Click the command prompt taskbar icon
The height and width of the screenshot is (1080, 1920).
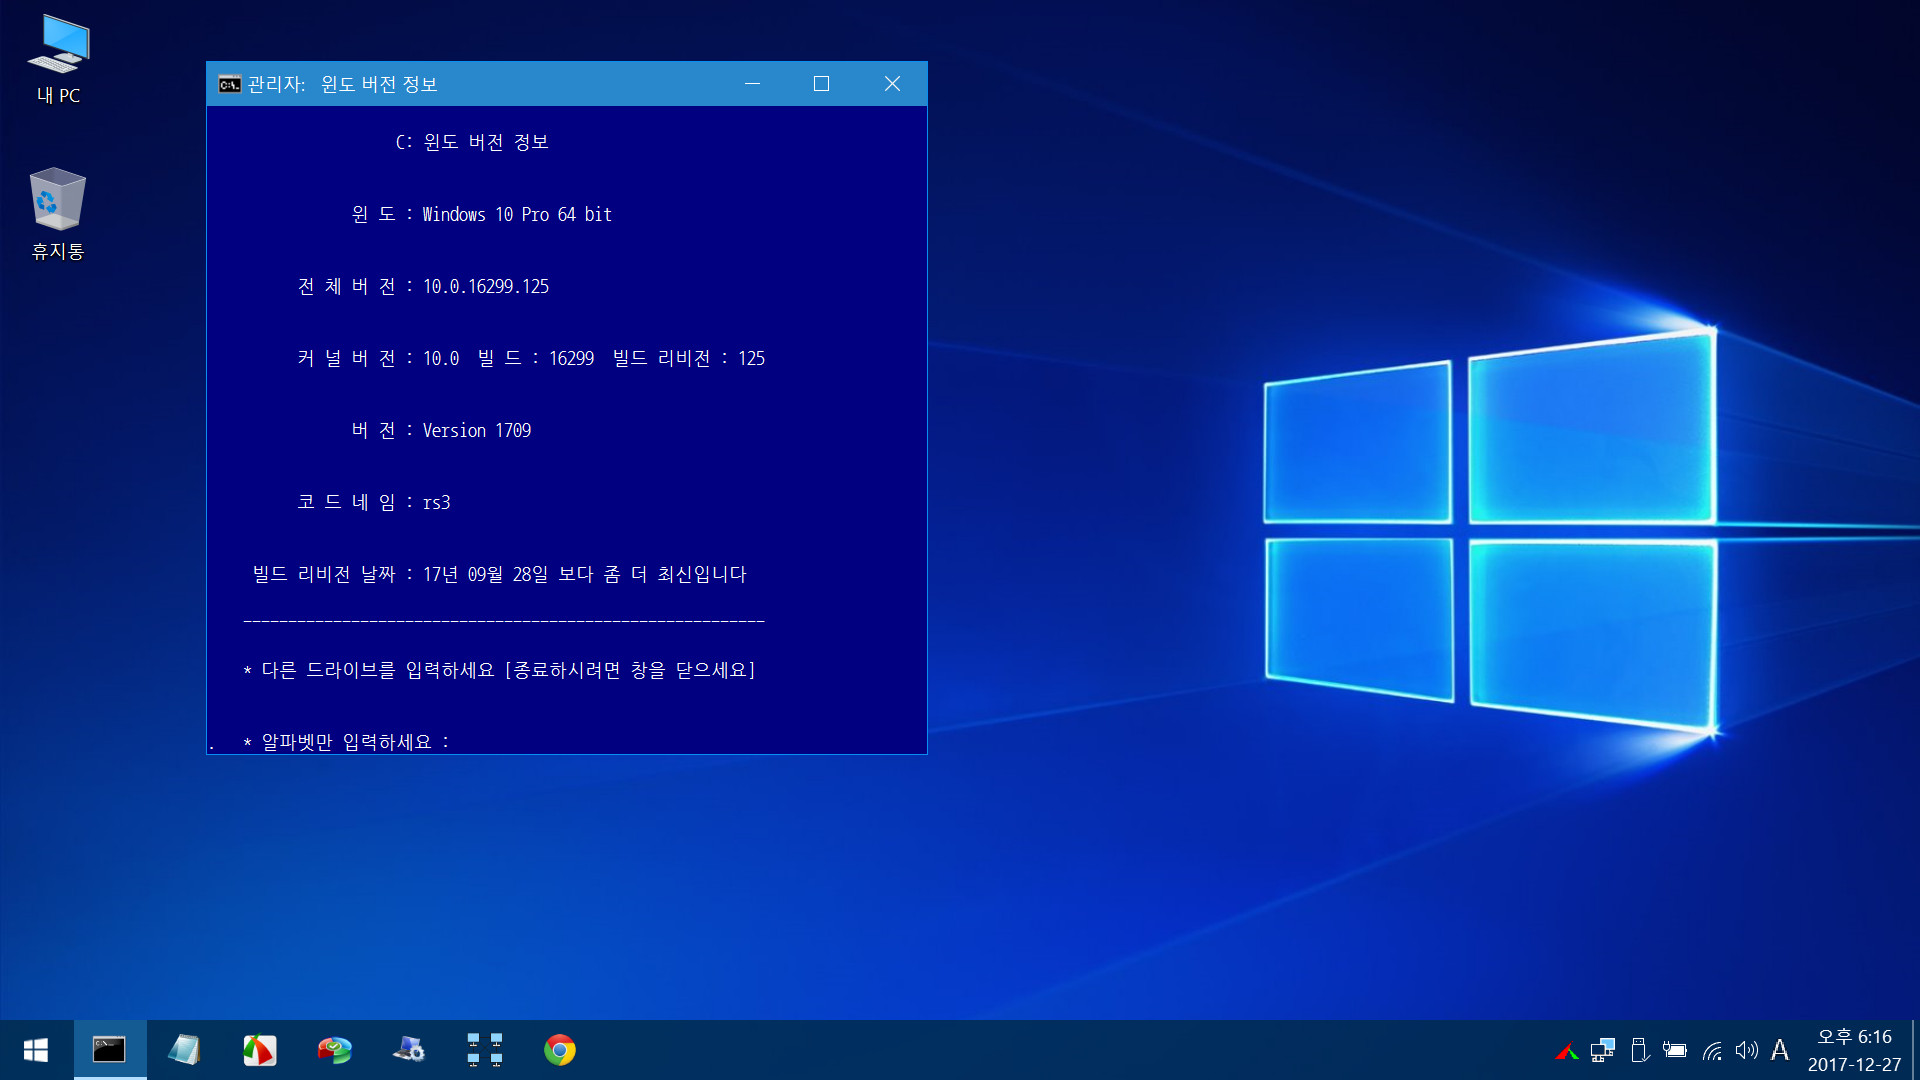110,1050
